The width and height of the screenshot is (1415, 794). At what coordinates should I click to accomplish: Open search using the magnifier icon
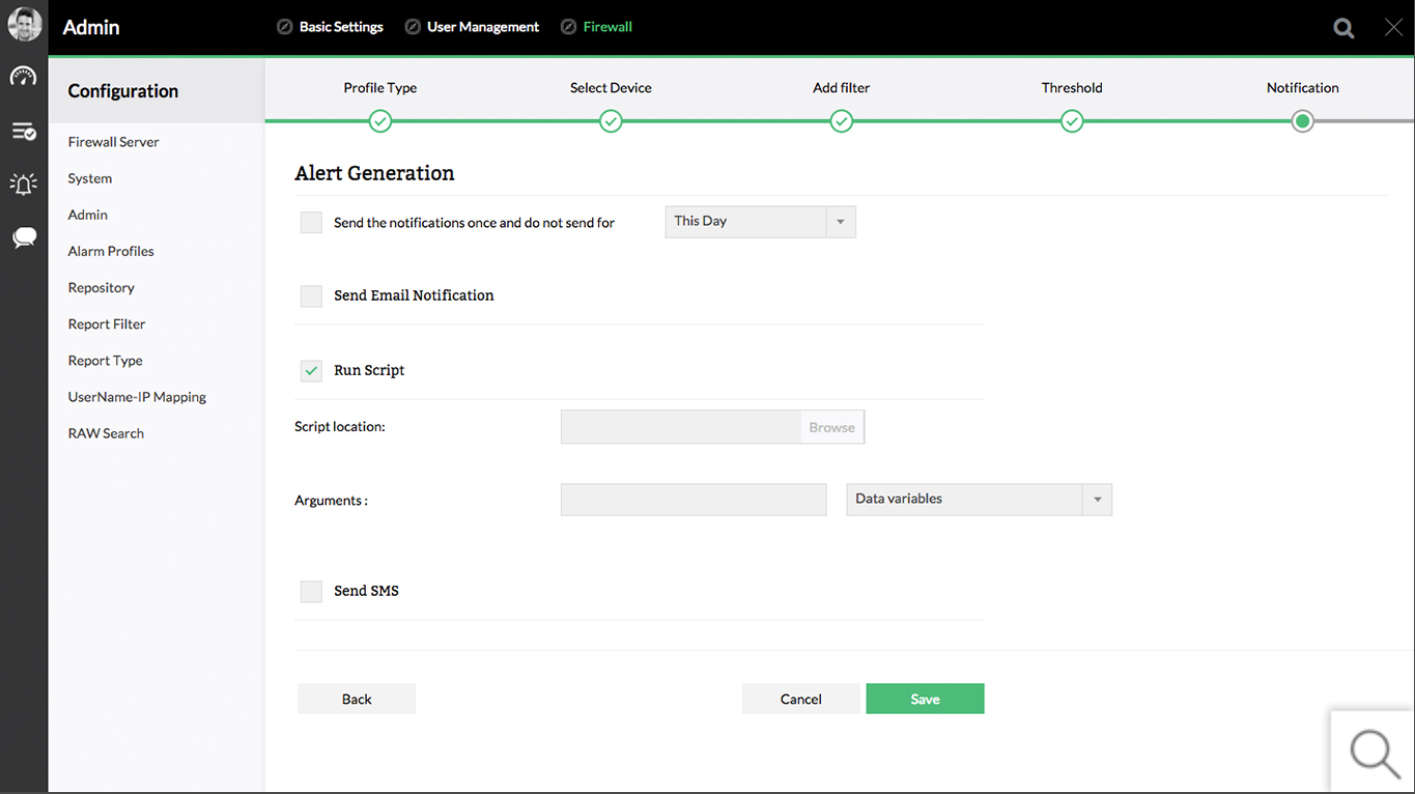point(1343,27)
